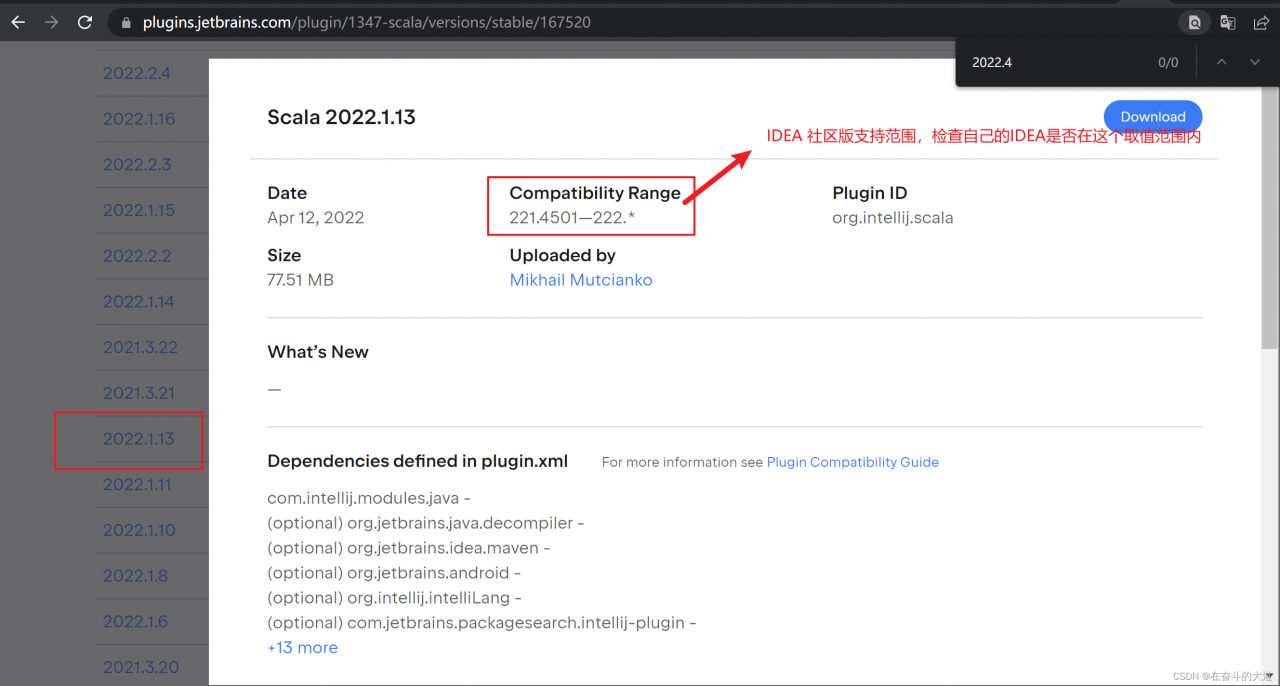Open the Google Translate icon

tap(1228, 22)
